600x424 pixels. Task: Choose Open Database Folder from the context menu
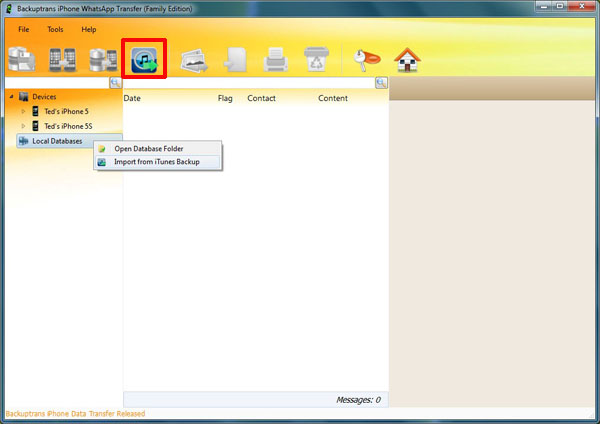[x=158, y=149]
